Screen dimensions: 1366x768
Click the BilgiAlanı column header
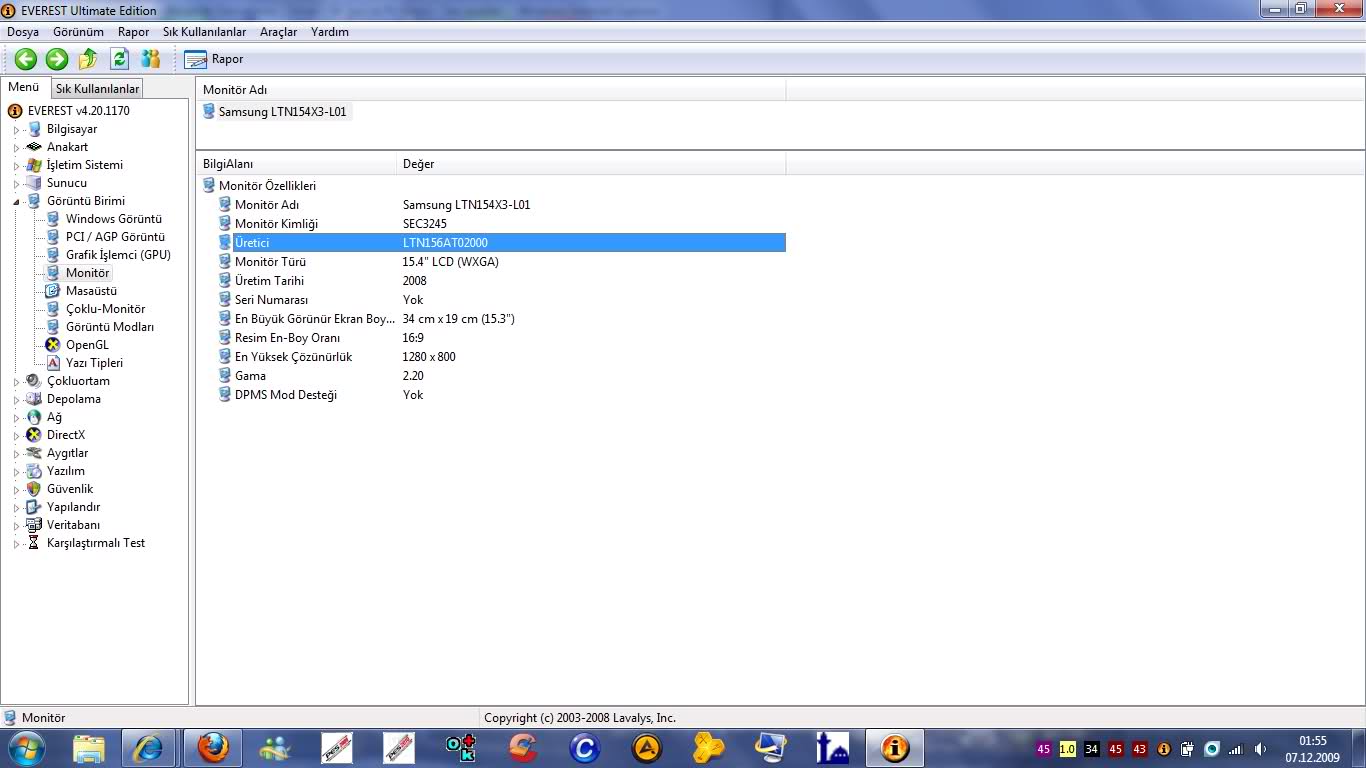click(296, 164)
